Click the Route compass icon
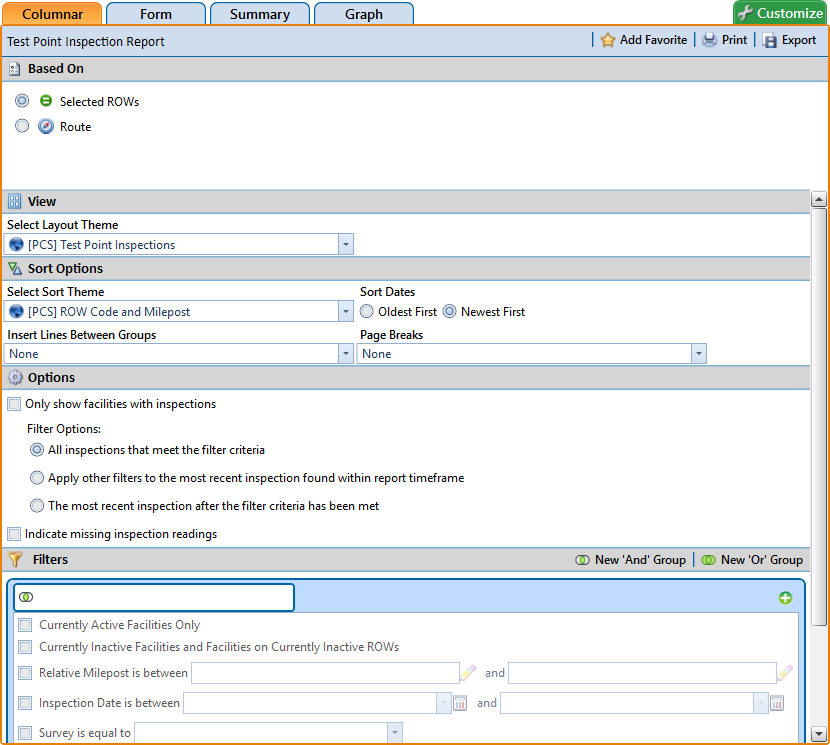Image resolution: width=830 pixels, height=745 pixels. (x=46, y=126)
